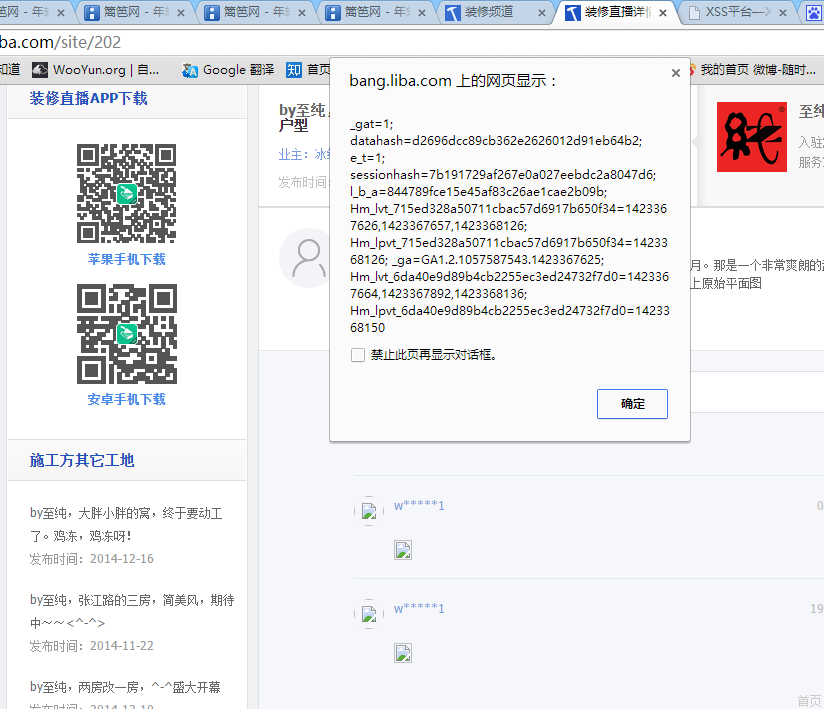Close the 装修直播详情 tab
The width and height of the screenshot is (824, 709).
tap(663, 13)
